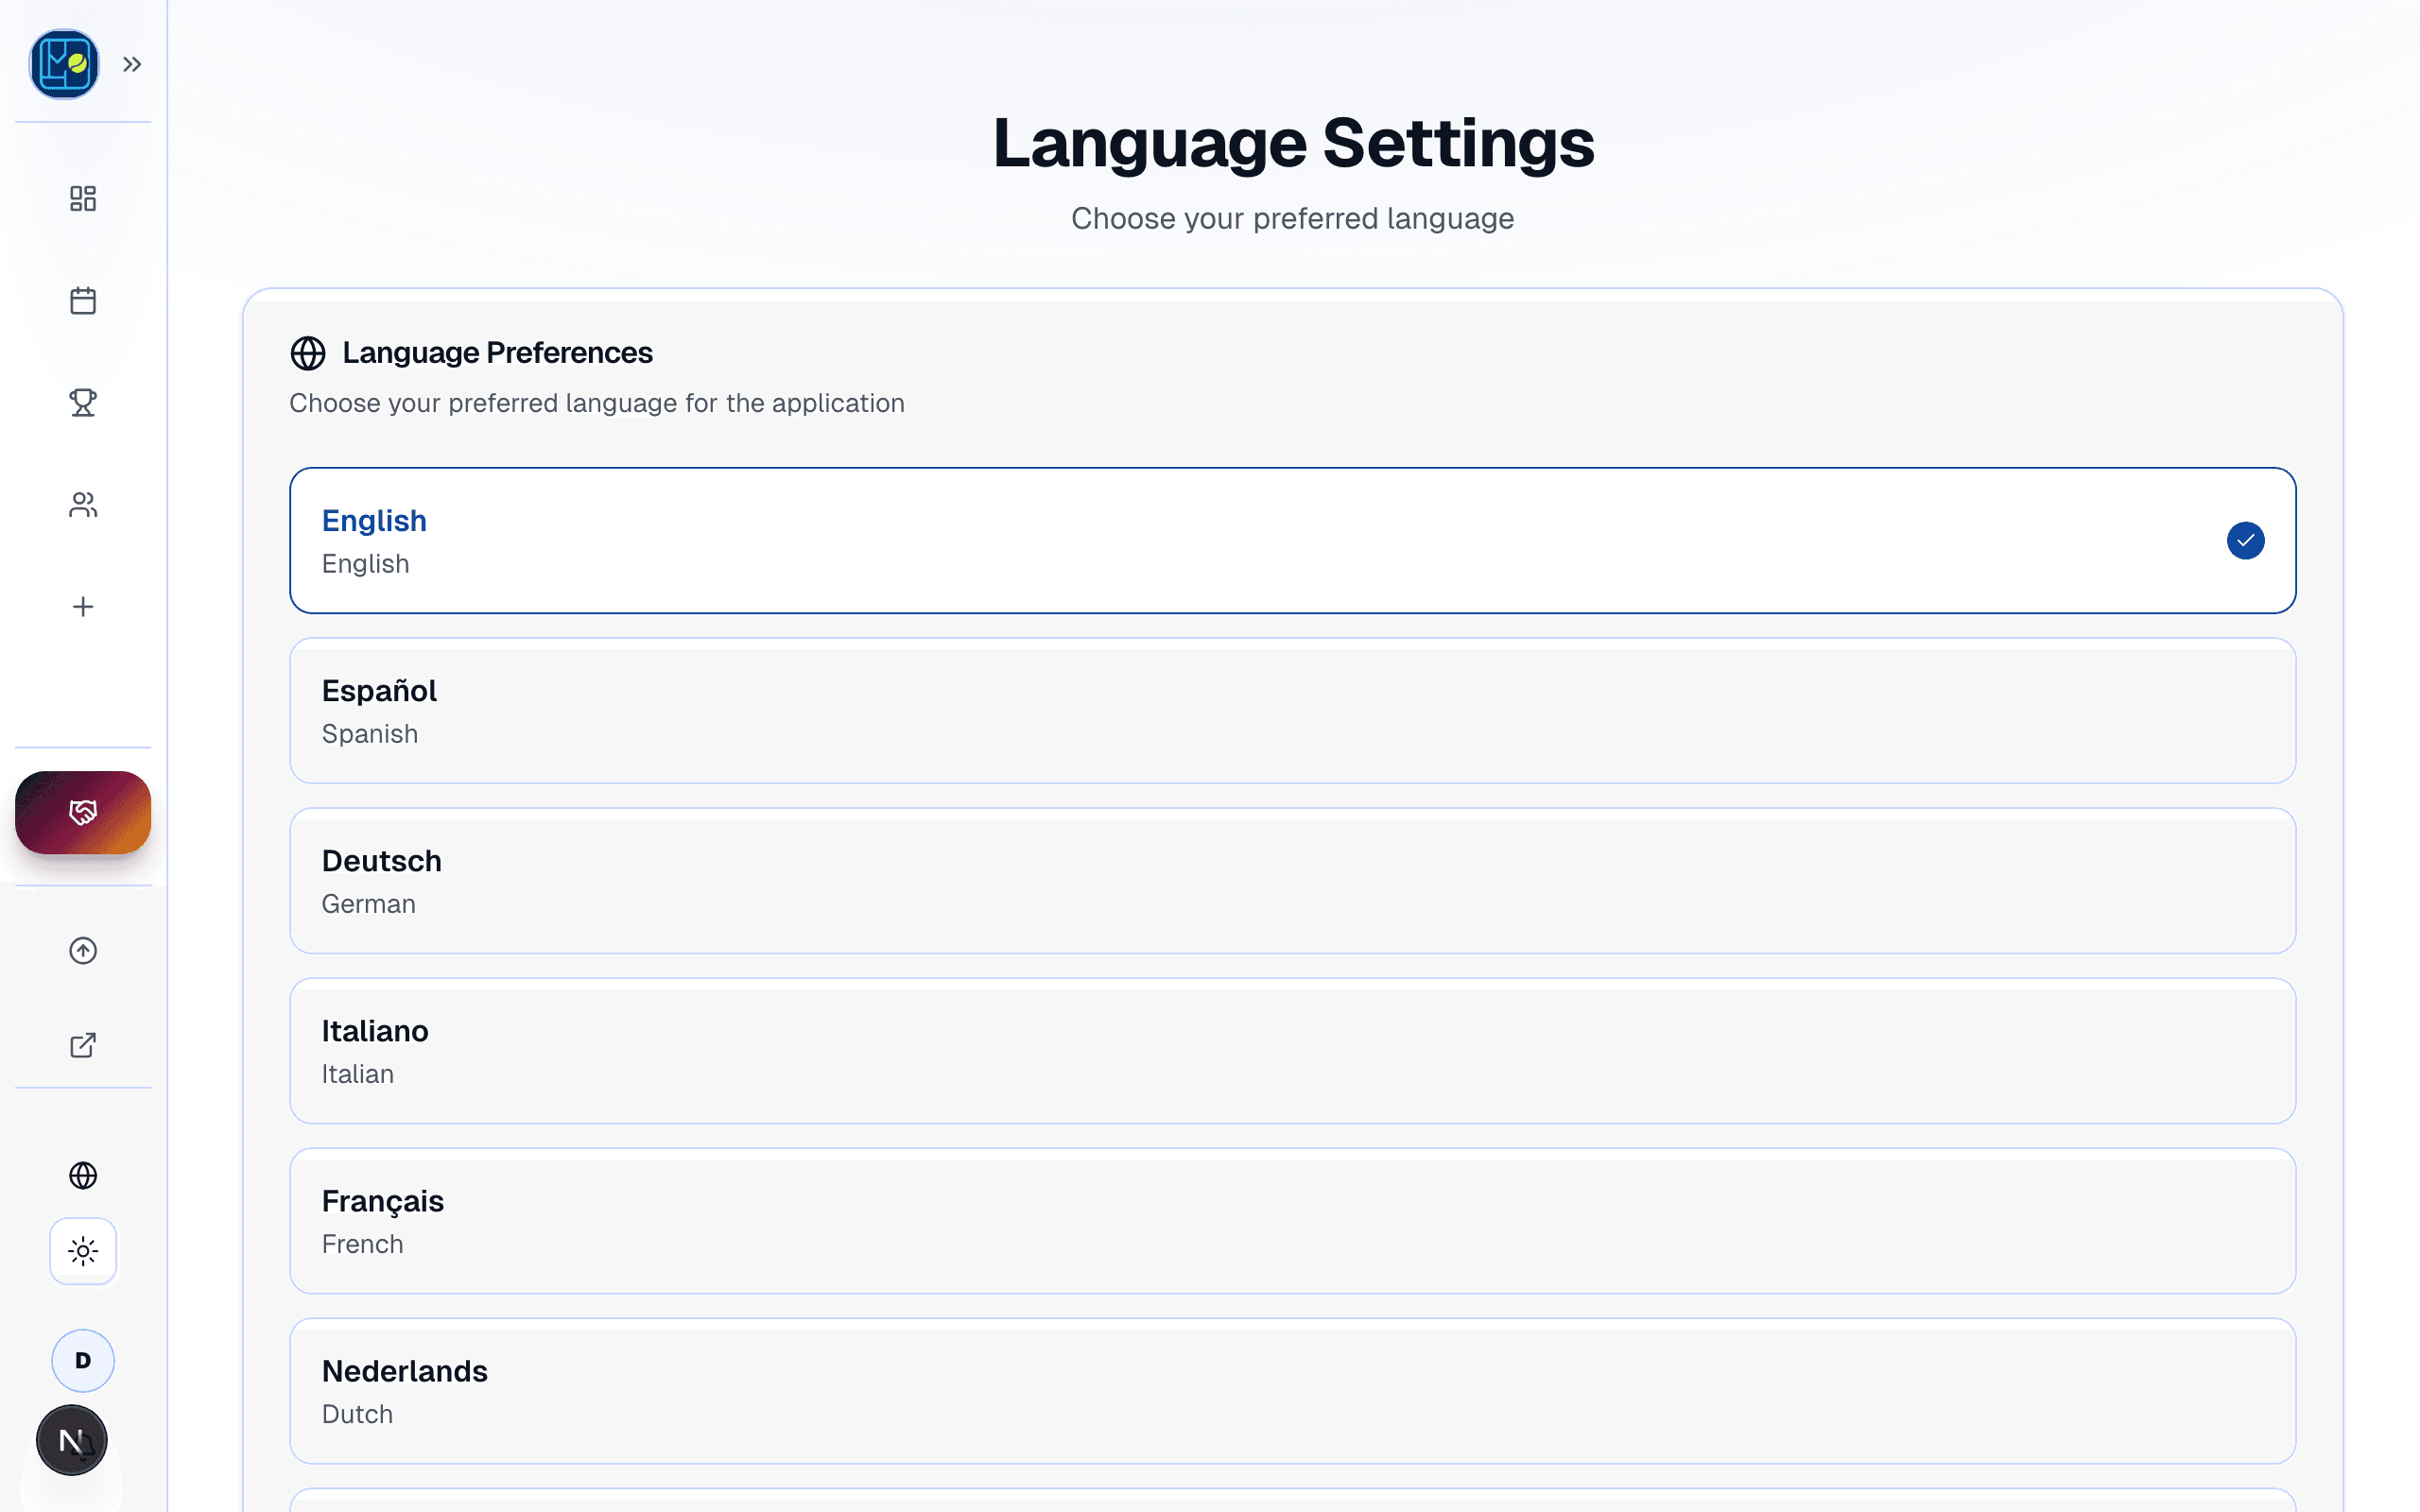The height and width of the screenshot is (1512, 2420).
Task: Open the dashboard grid icon
Action: point(83,198)
